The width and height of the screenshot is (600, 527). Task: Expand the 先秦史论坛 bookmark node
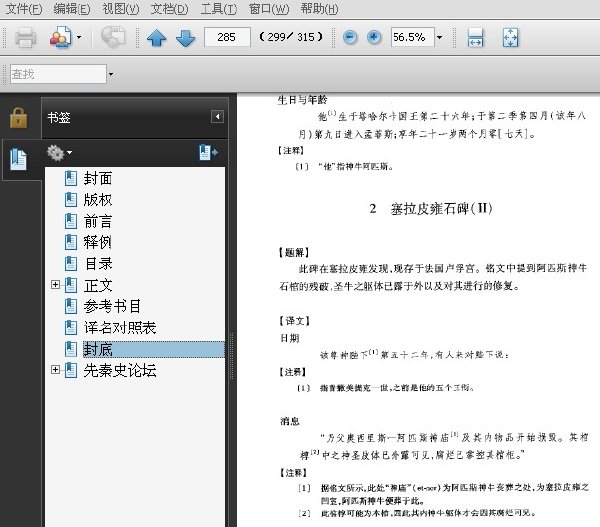(x=55, y=369)
